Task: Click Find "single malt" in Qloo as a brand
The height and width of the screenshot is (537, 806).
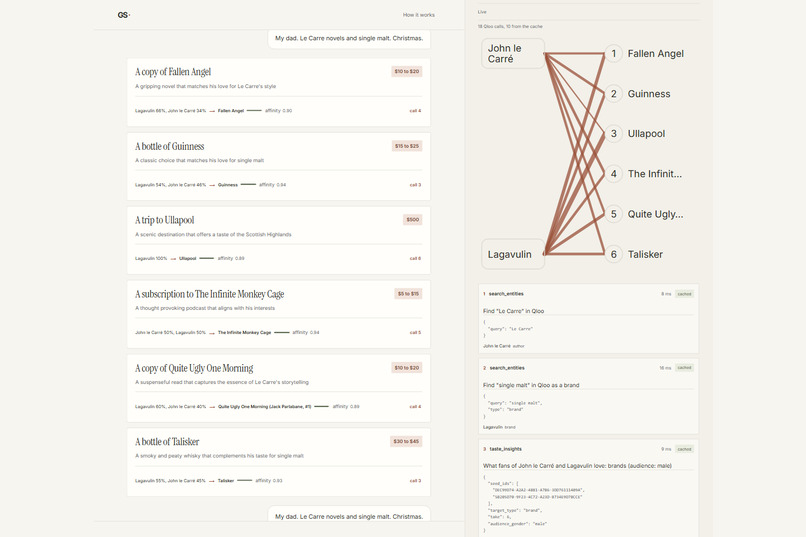Action: (x=531, y=385)
